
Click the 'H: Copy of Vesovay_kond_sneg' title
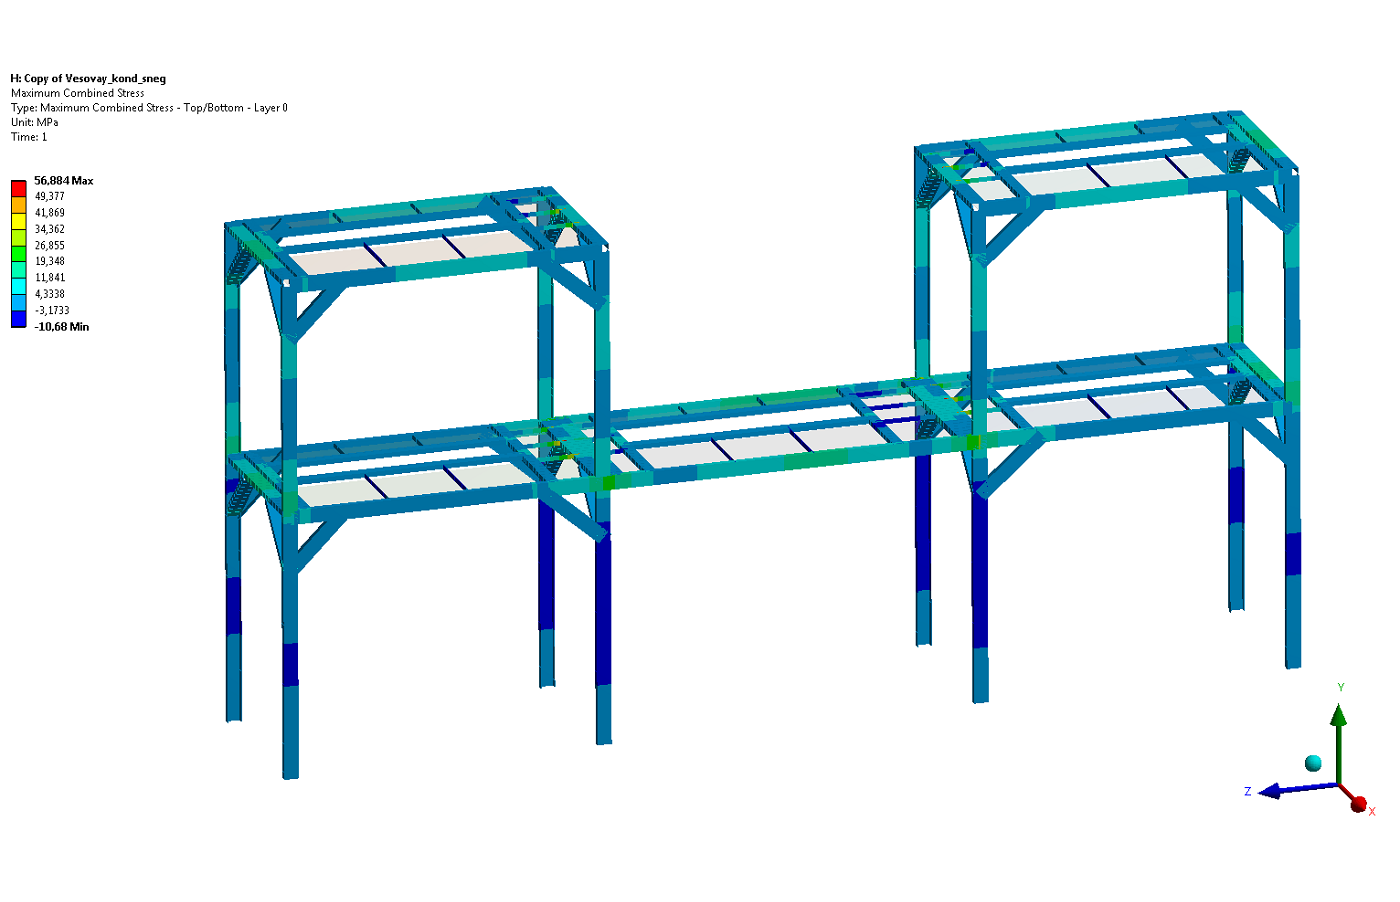[88, 78]
